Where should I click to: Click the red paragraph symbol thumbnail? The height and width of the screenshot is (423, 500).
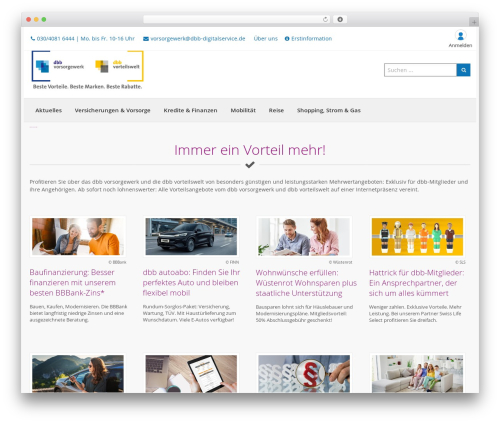point(304,373)
